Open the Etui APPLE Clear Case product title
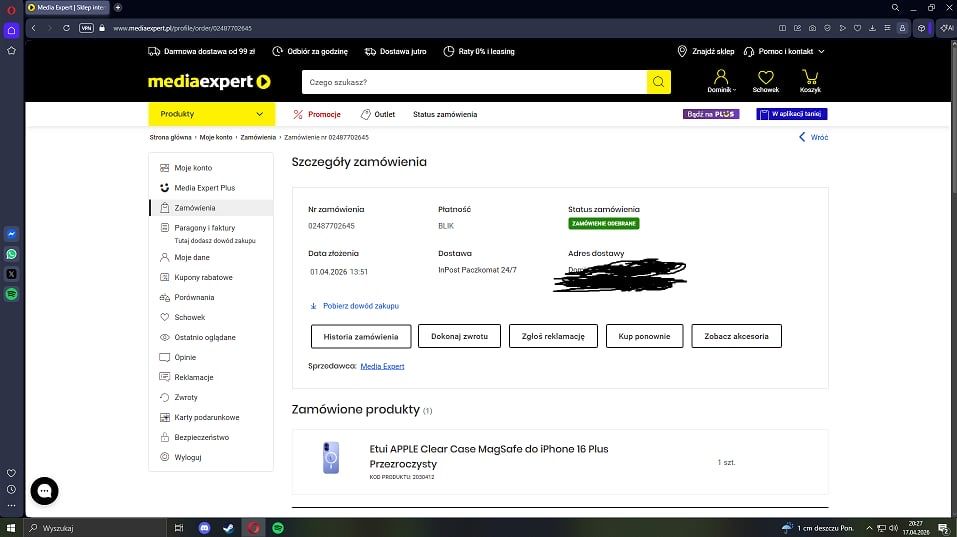The height and width of the screenshot is (537, 957). 488,456
